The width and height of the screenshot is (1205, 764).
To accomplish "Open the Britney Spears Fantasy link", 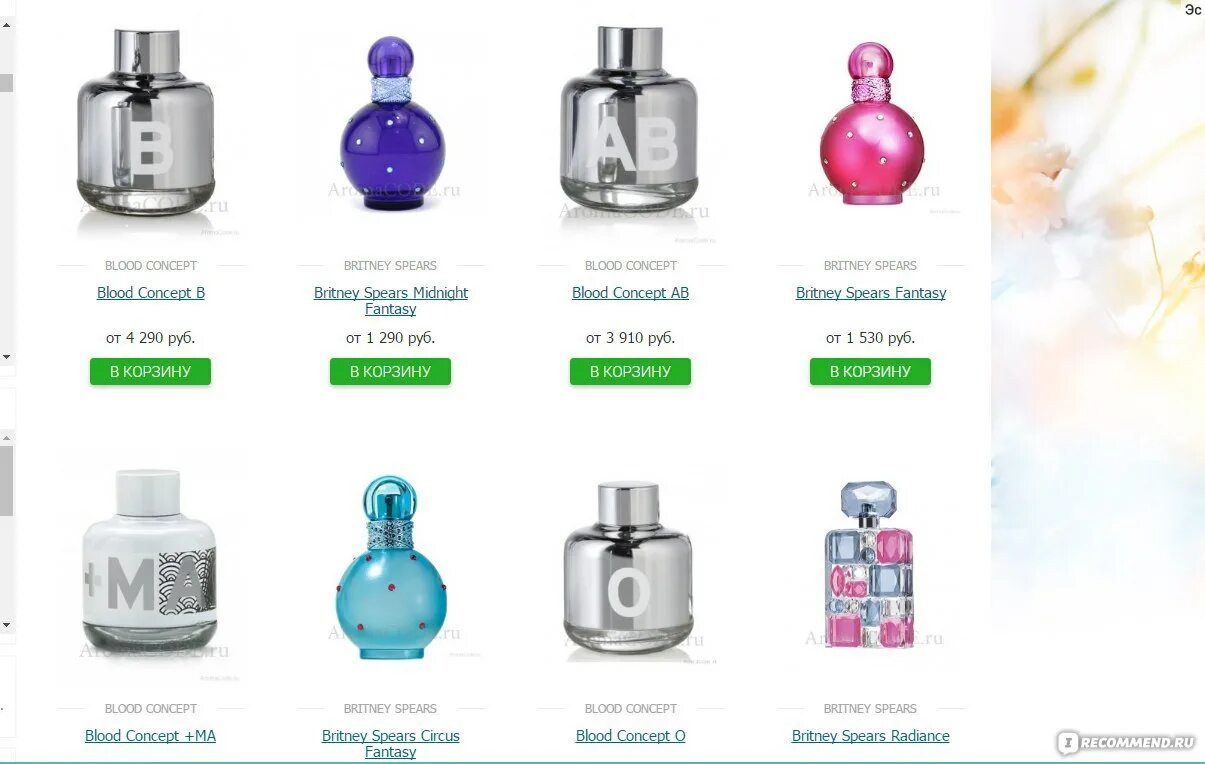I will point(871,293).
